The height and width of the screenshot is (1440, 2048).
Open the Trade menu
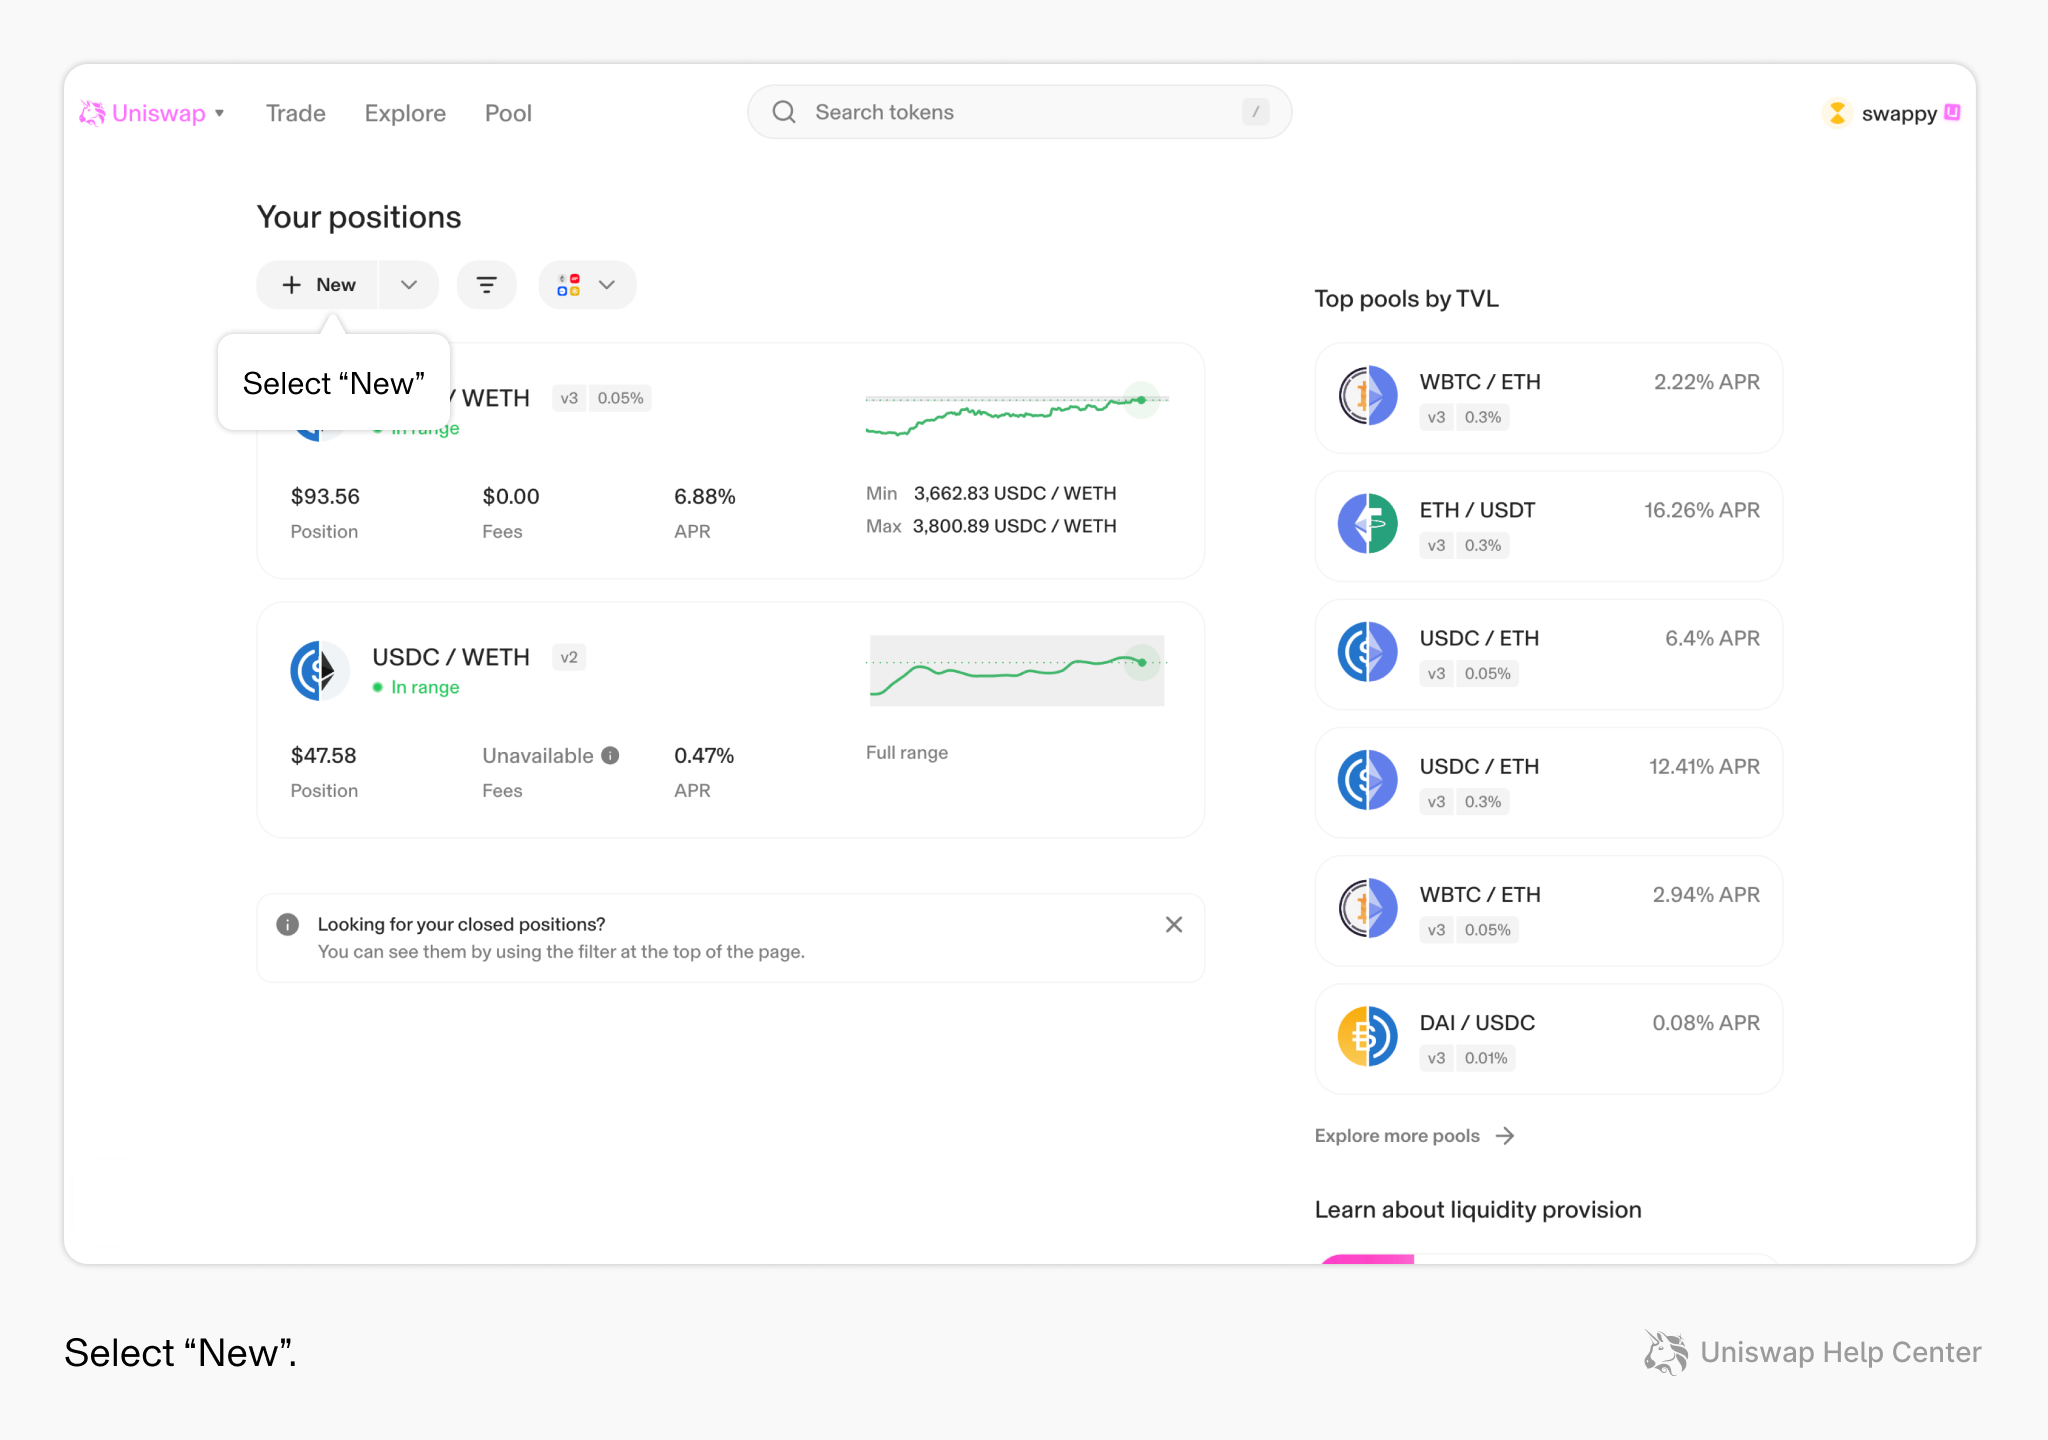click(296, 113)
